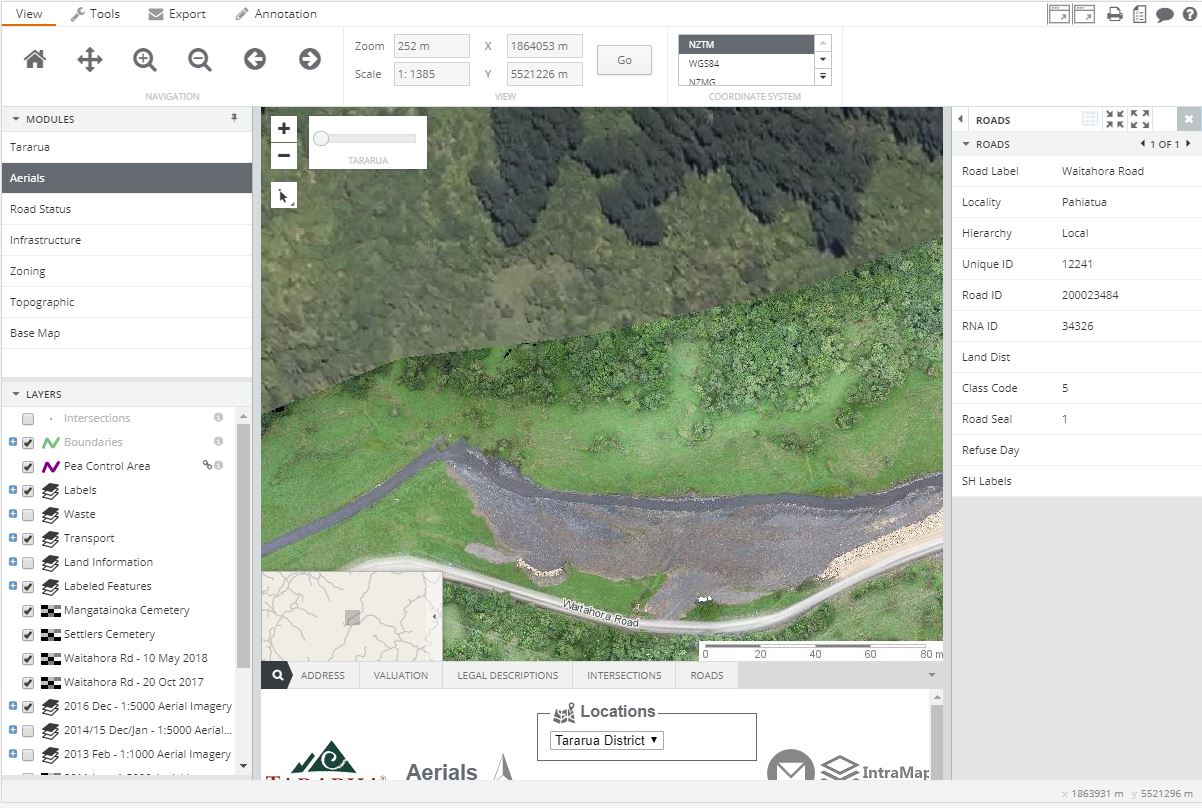The height and width of the screenshot is (808, 1202).
Task: Click the second pop-out window icon
Action: pyautogui.click(x=1084, y=14)
